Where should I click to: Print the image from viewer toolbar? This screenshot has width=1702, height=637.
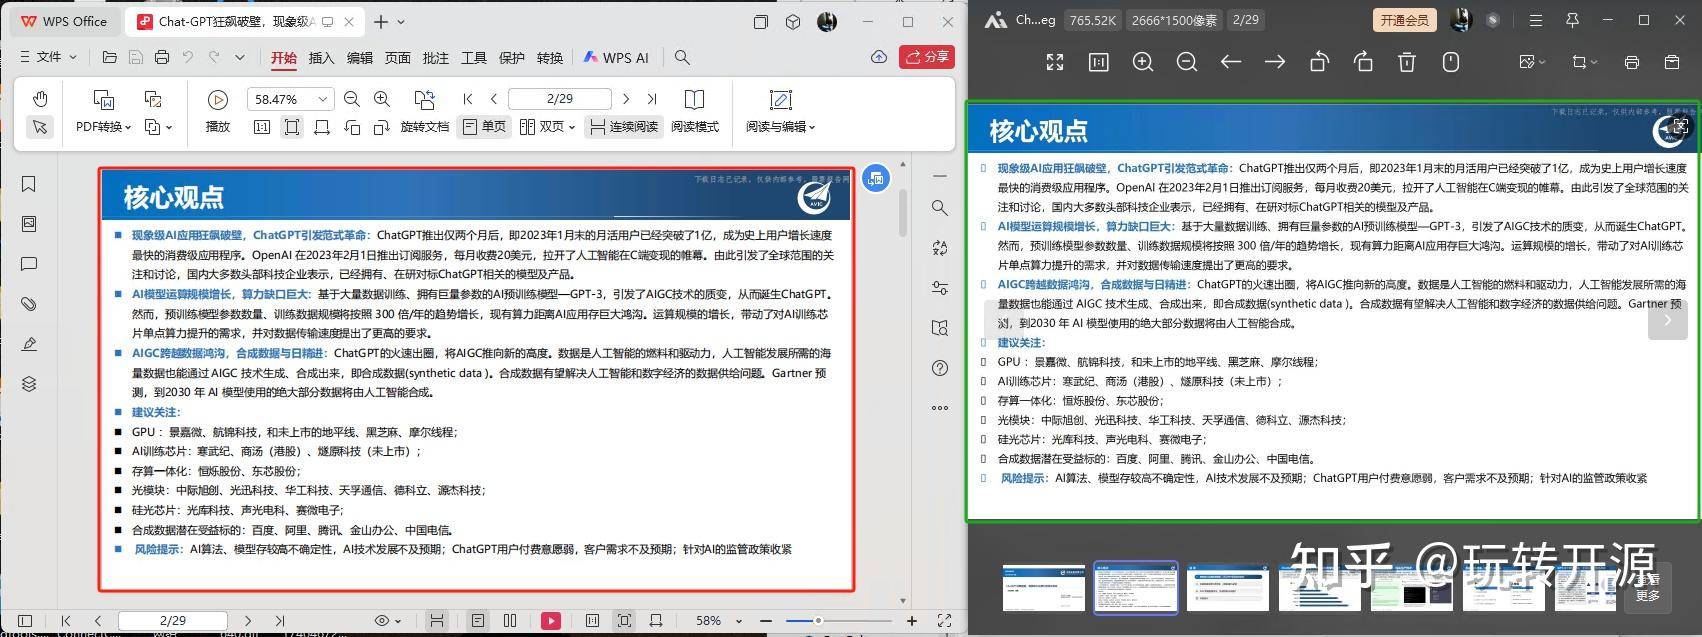pyautogui.click(x=1632, y=62)
